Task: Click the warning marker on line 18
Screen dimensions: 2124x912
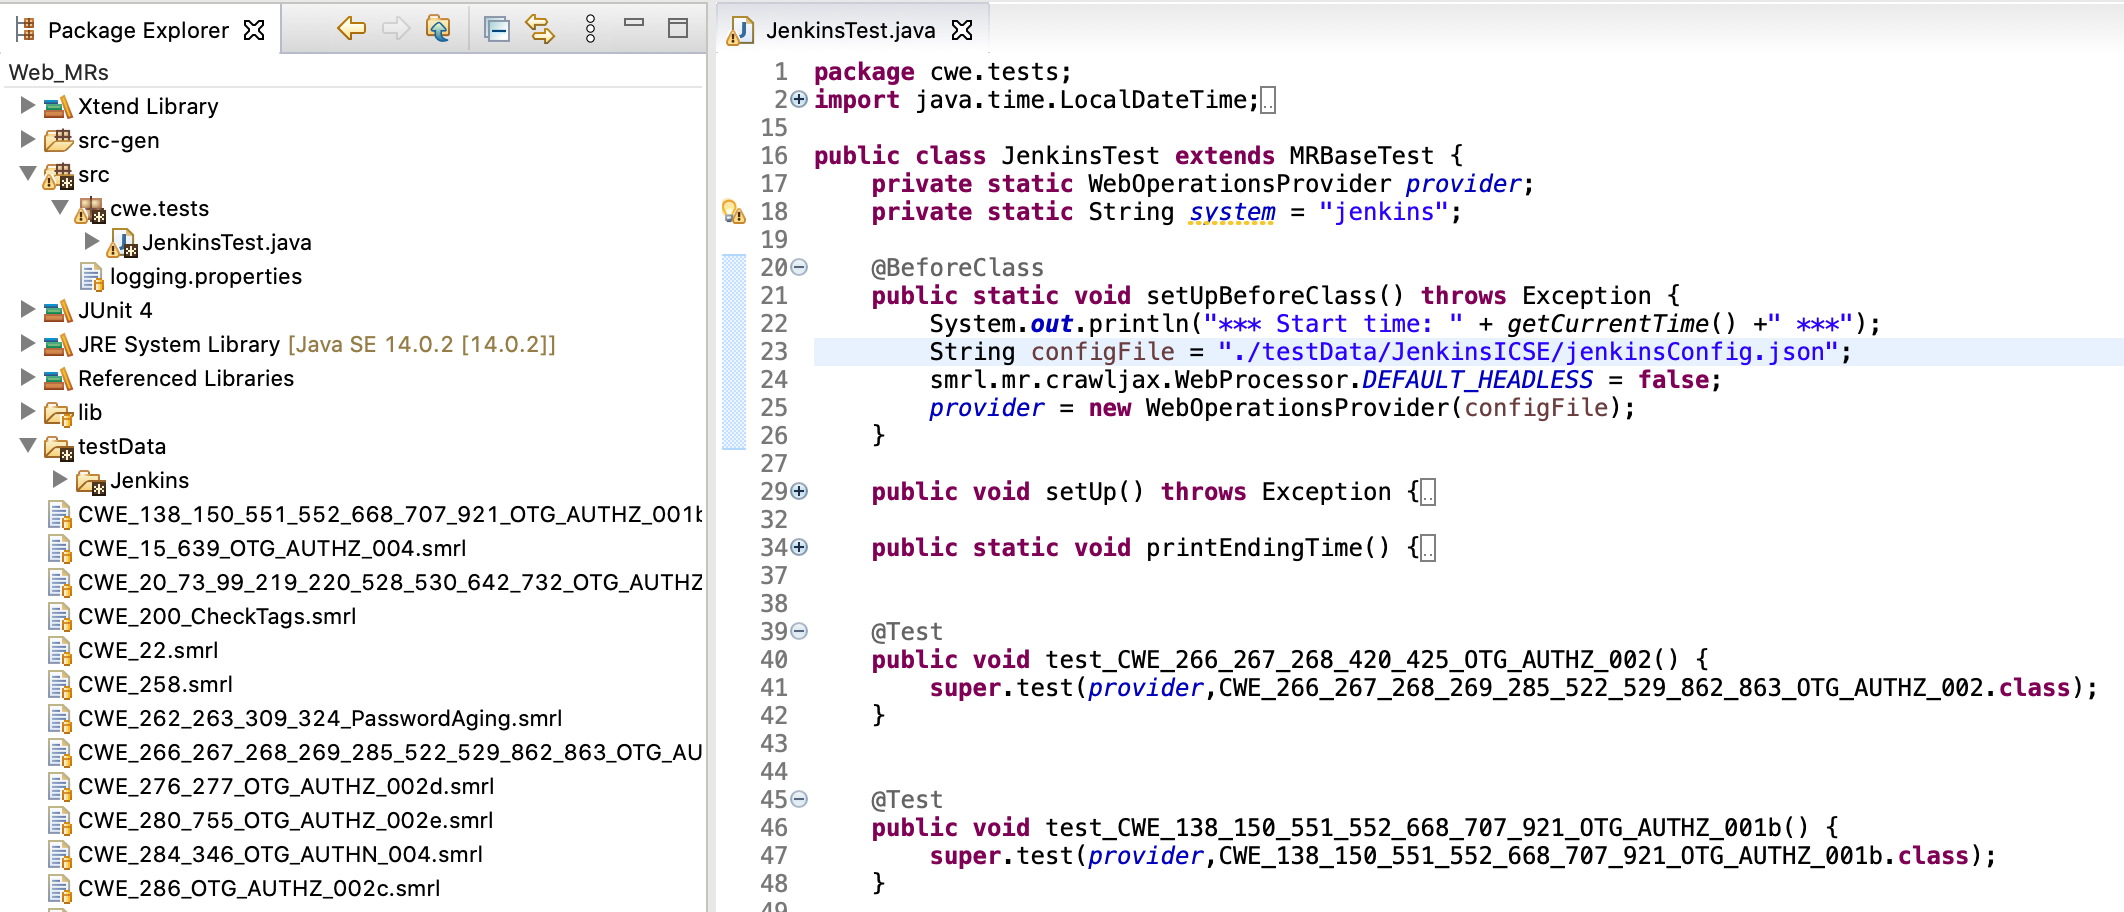Action: pos(733,212)
